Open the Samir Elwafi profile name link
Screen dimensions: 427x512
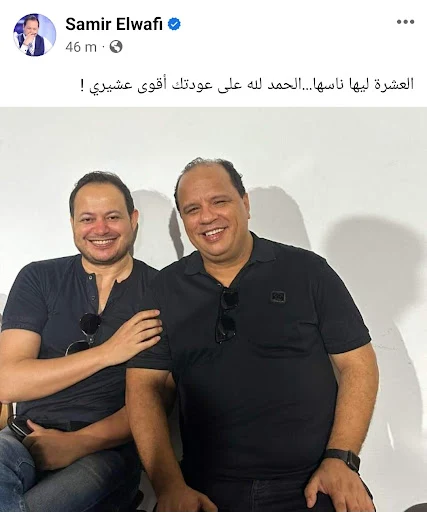point(114,24)
